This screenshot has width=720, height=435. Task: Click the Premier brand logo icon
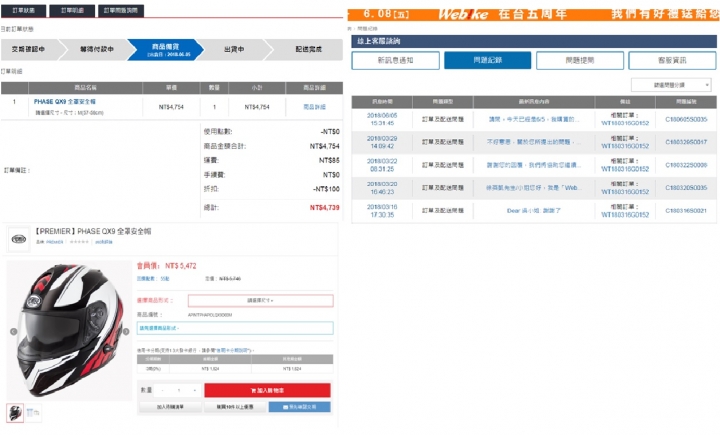click(19, 239)
